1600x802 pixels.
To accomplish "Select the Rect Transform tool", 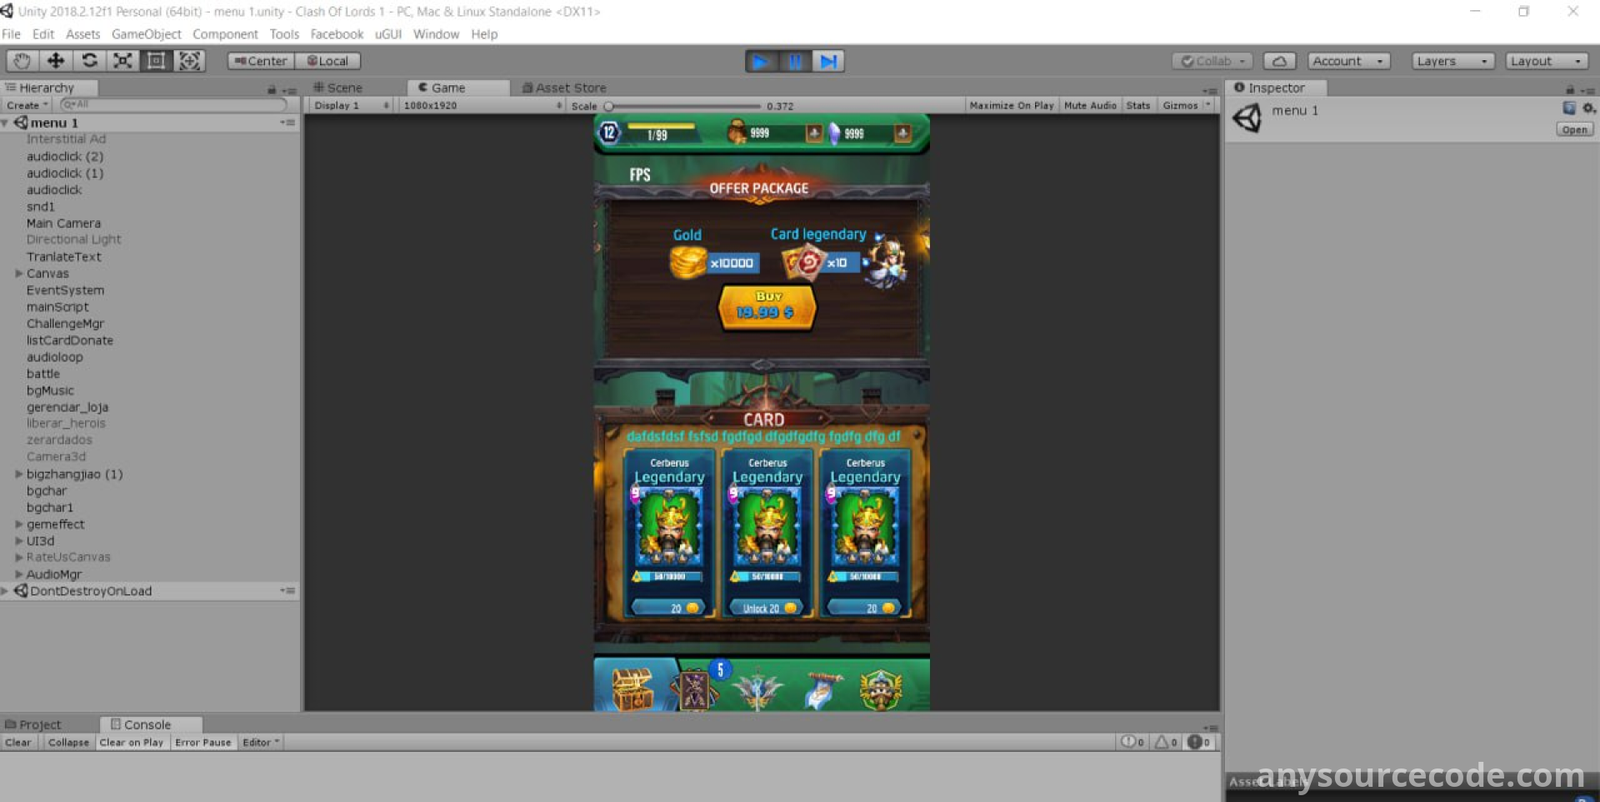I will click(156, 61).
